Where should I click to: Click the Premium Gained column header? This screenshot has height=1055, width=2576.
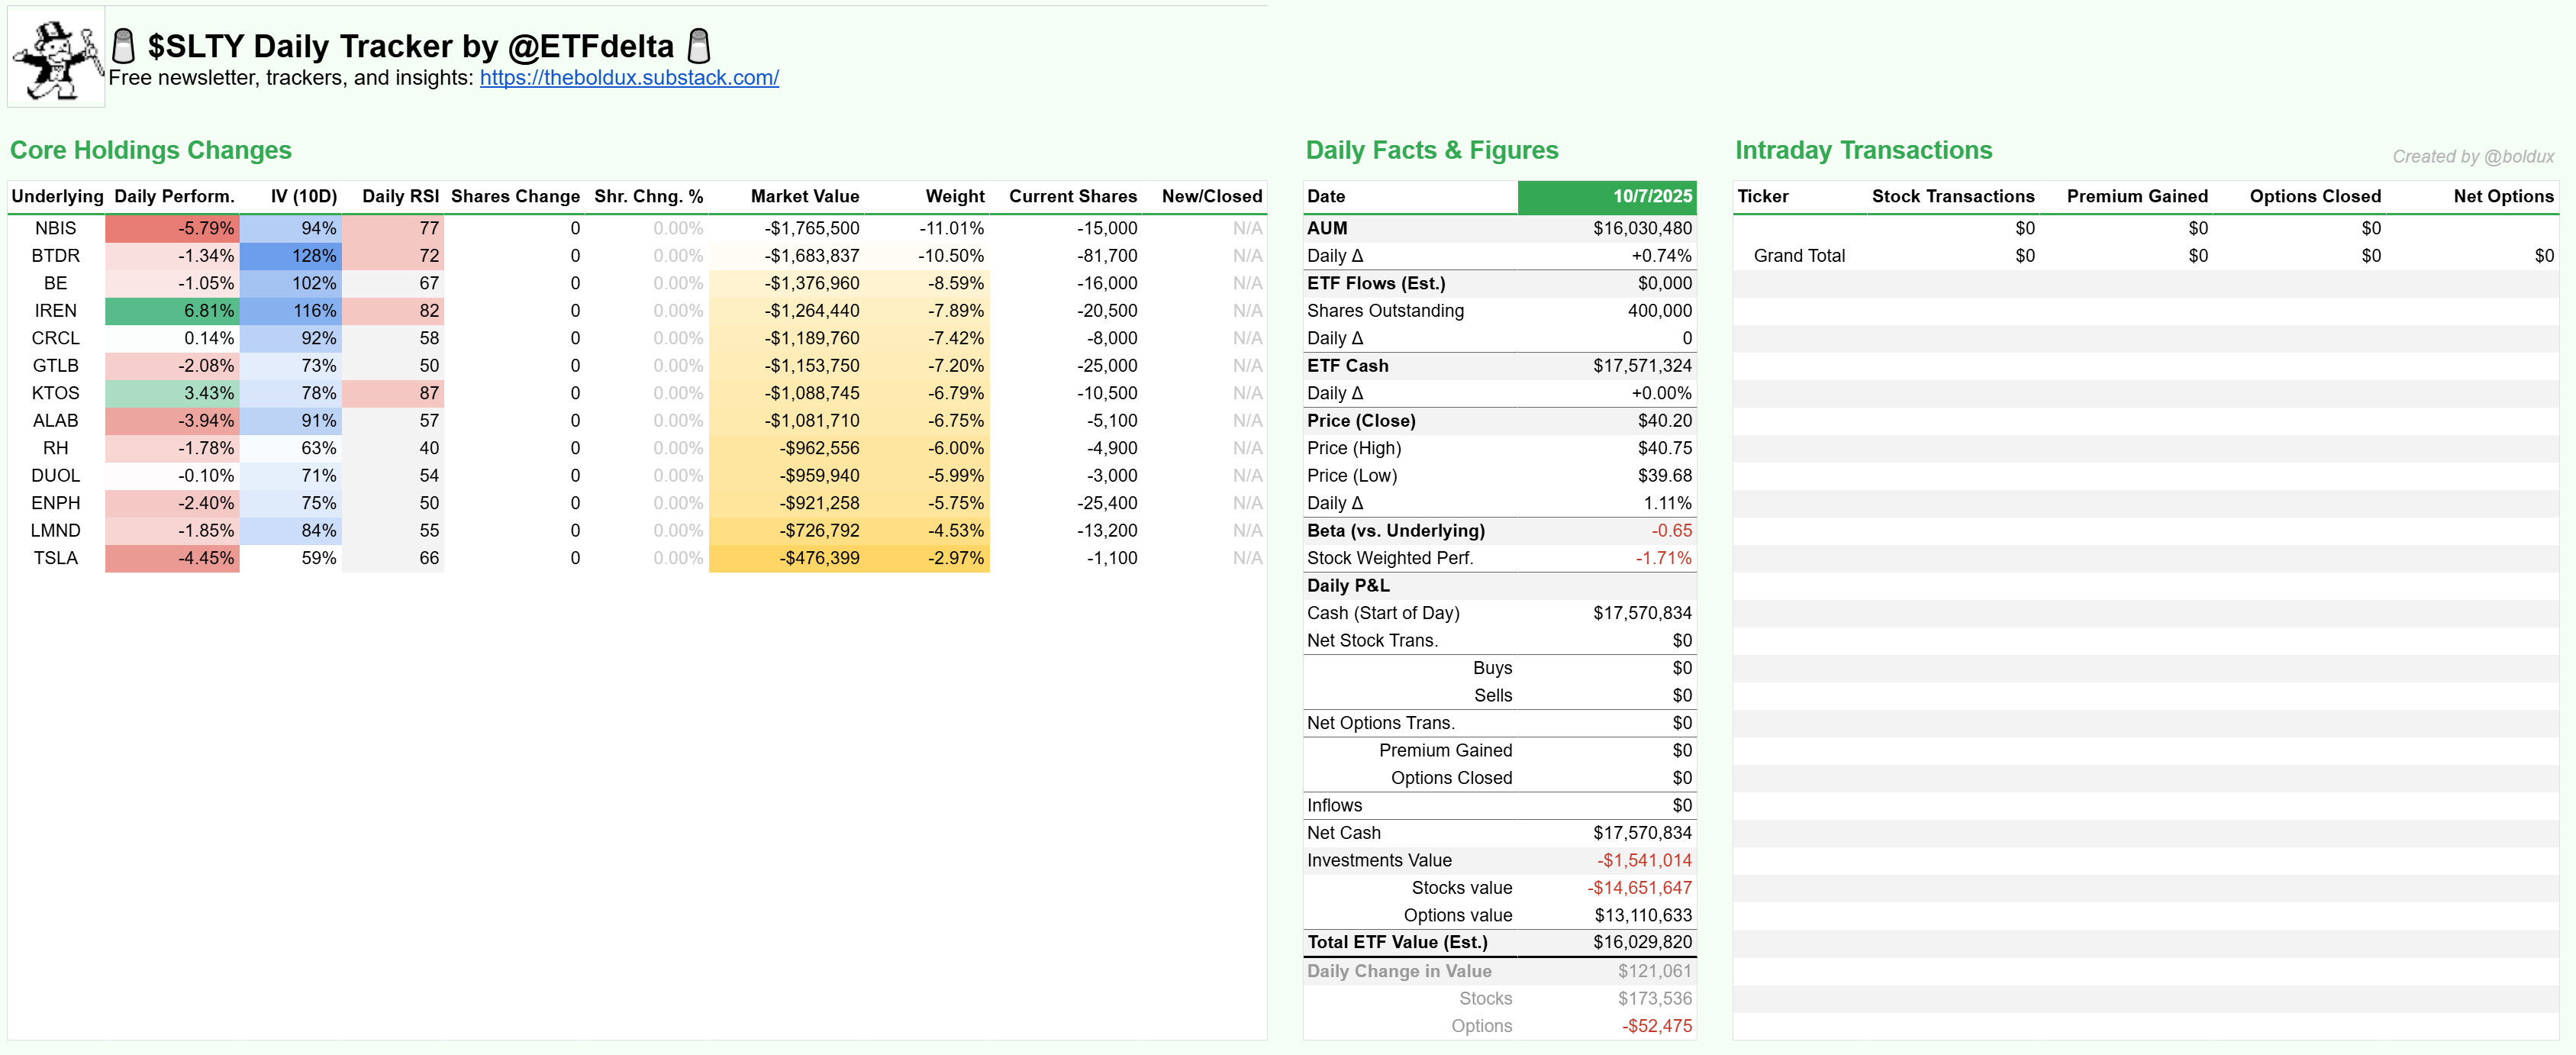click(2136, 196)
